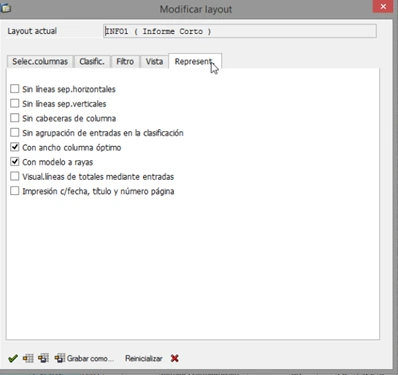Select the Represent. tab
Screen dimensions: 398x375
[x=195, y=61]
